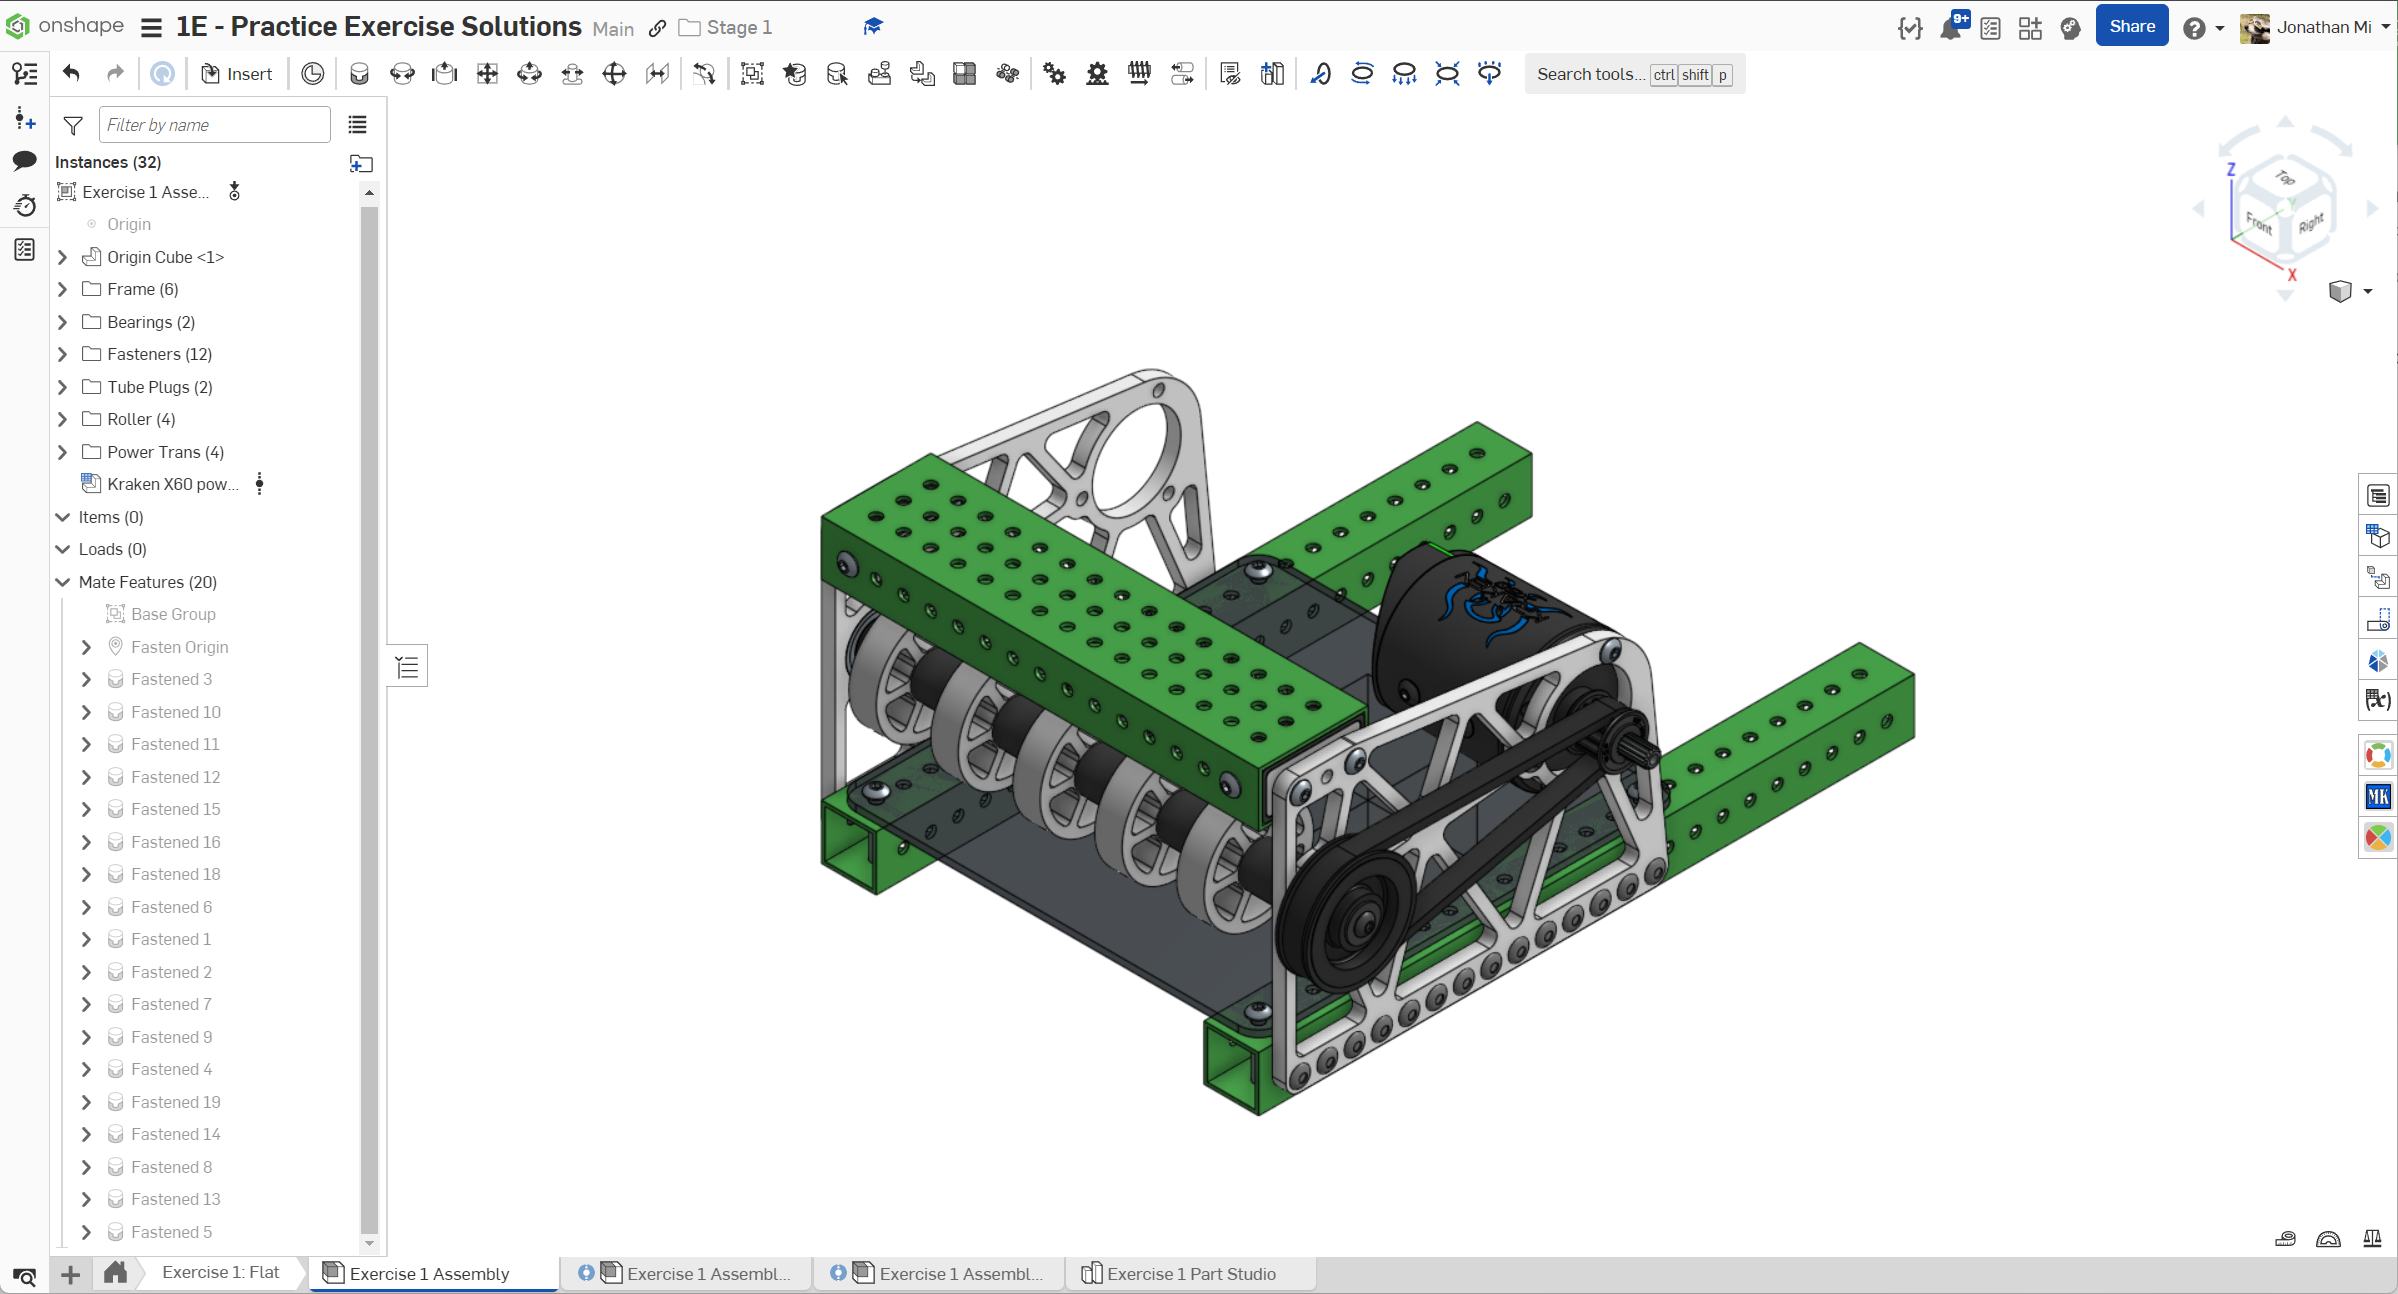2398x1294 pixels.
Task: Open the Comments panel icon
Action: (24, 160)
